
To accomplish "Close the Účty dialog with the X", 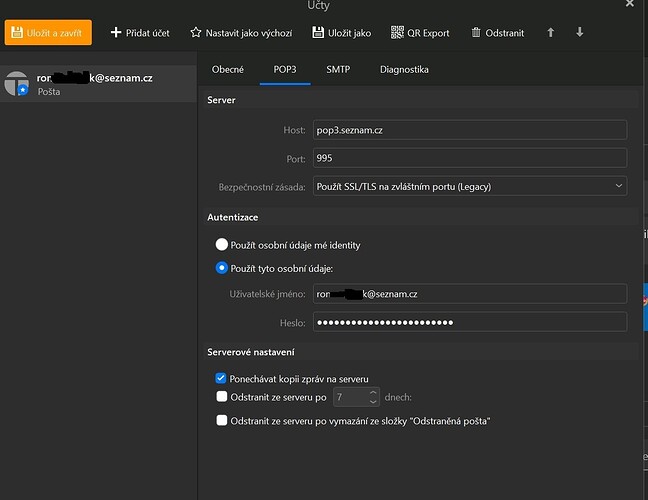I will (629, 4).
